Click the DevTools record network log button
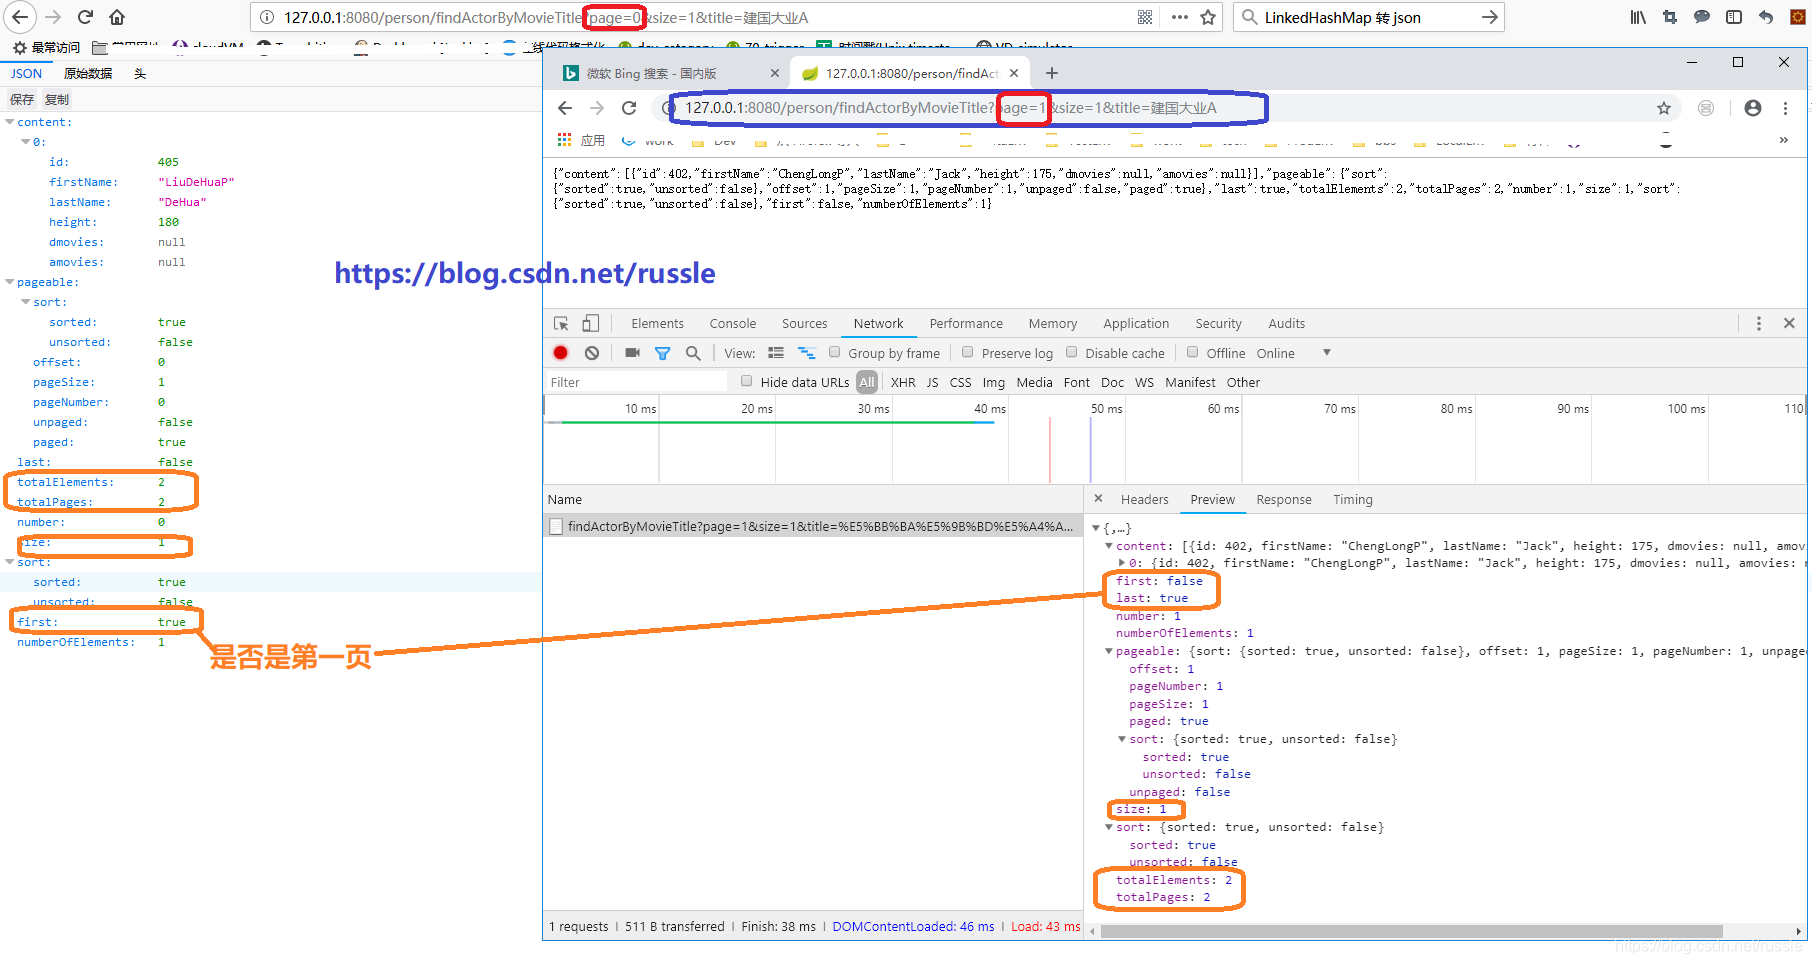1812x964 pixels. click(561, 353)
